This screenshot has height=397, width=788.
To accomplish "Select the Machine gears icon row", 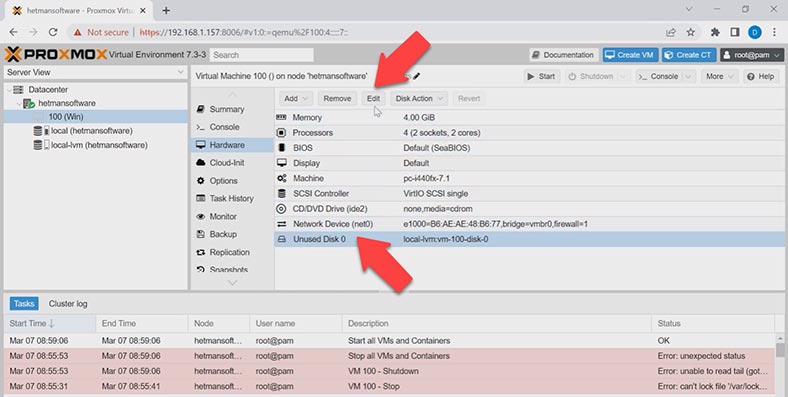I will click(x=281, y=178).
